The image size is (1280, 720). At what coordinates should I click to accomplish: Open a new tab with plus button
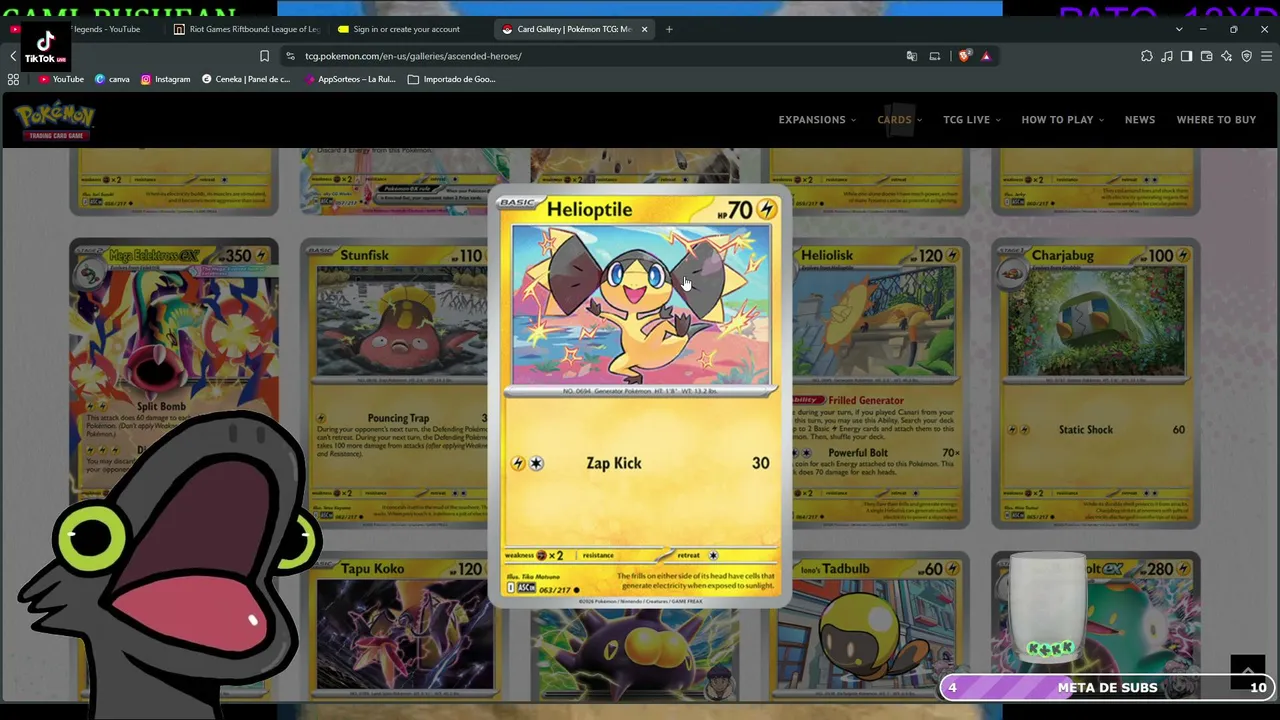669,29
